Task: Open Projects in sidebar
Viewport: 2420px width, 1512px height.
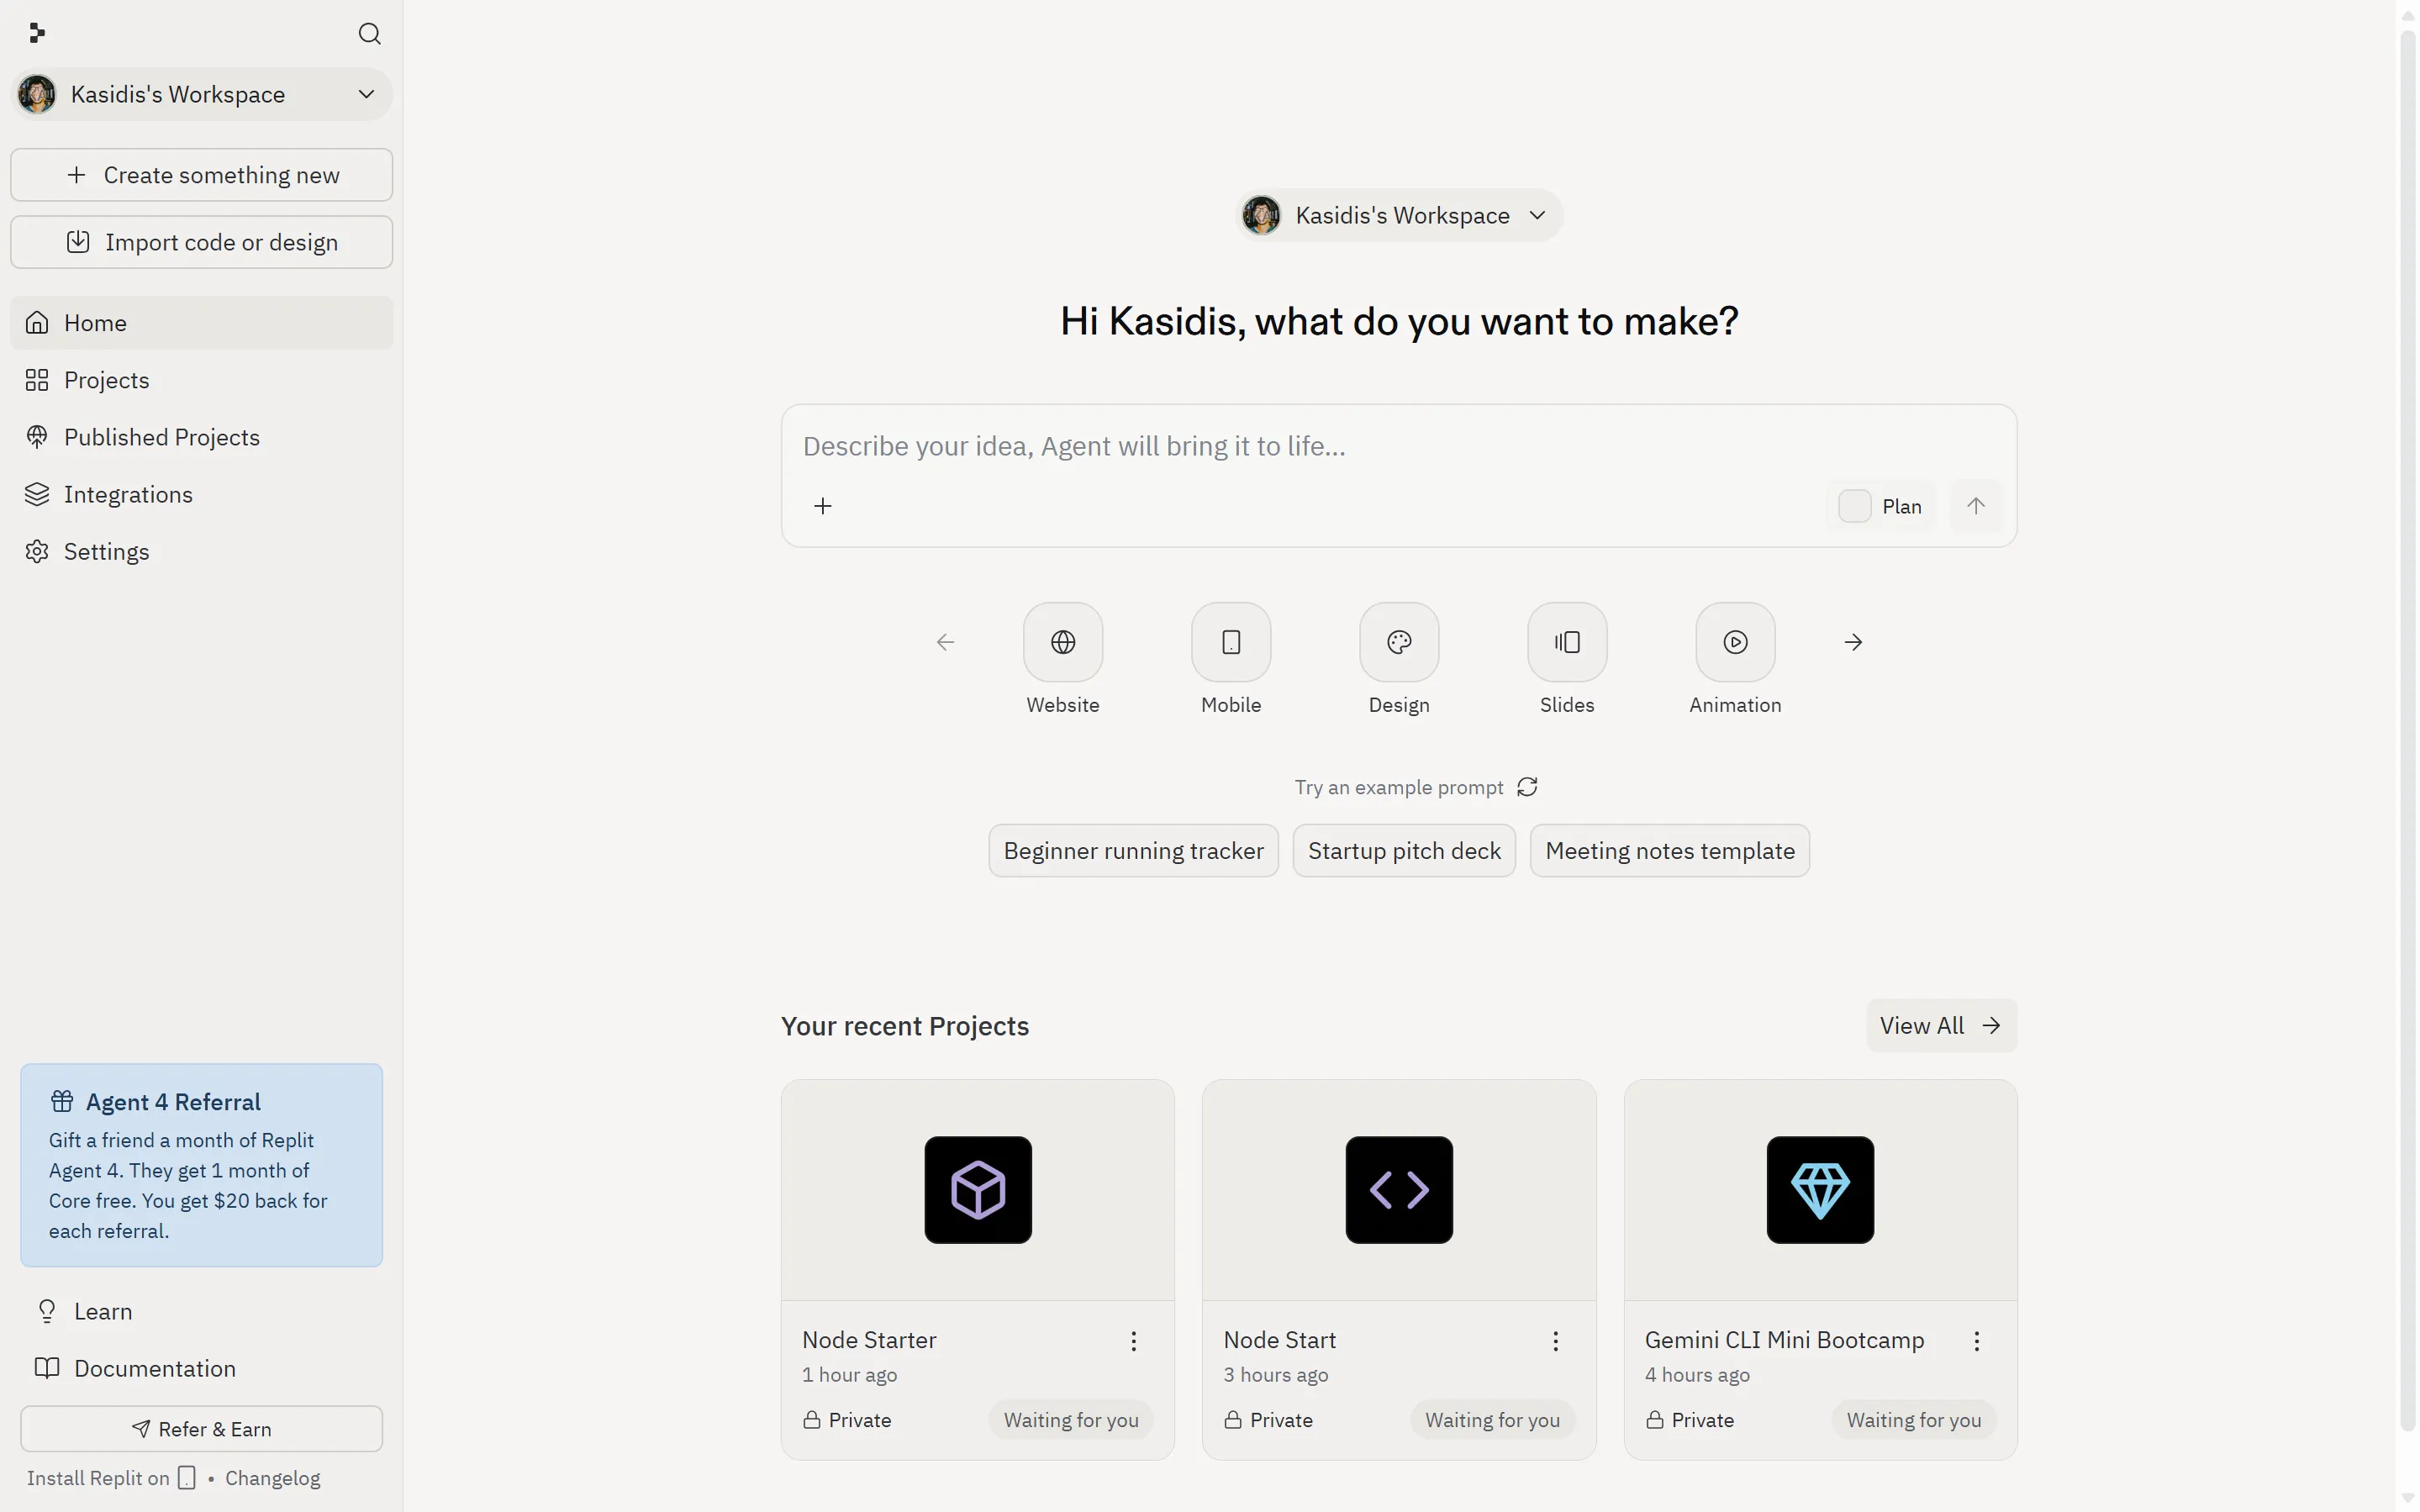Action: tap(201, 380)
